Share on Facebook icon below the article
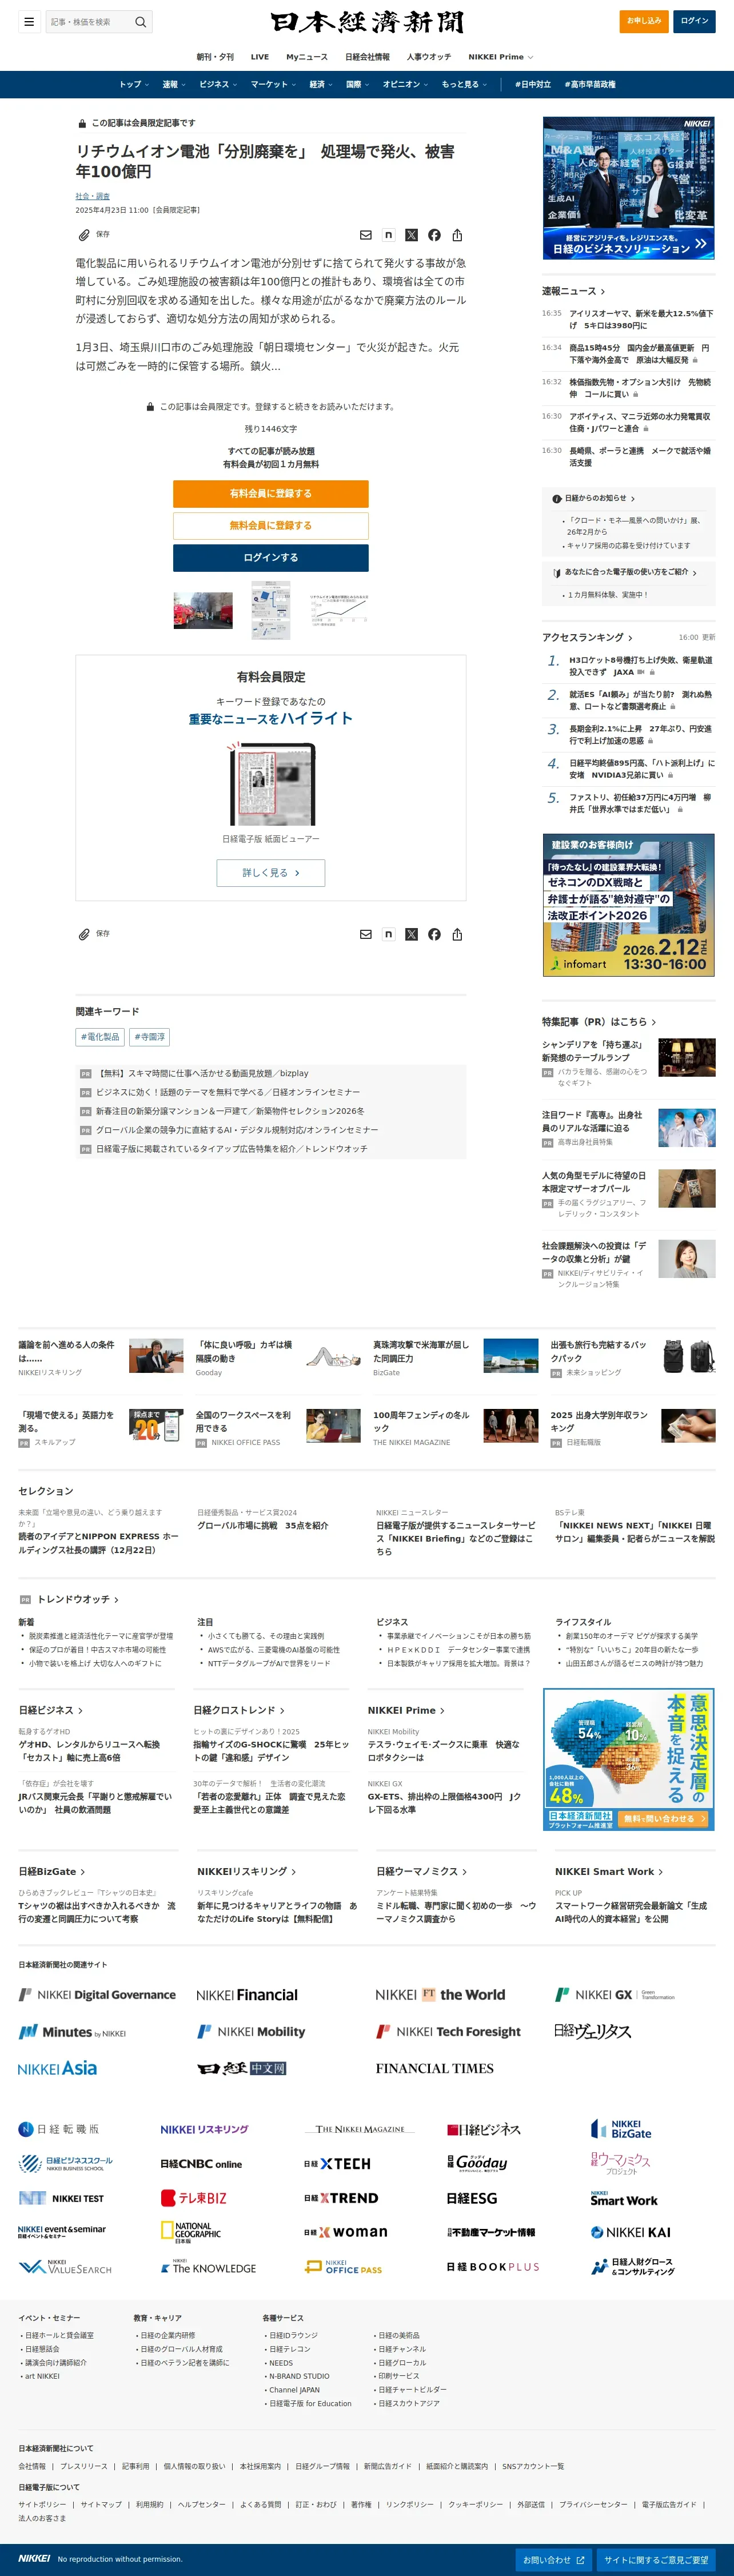Viewport: 734px width, 2576px height. click(434, 934)
